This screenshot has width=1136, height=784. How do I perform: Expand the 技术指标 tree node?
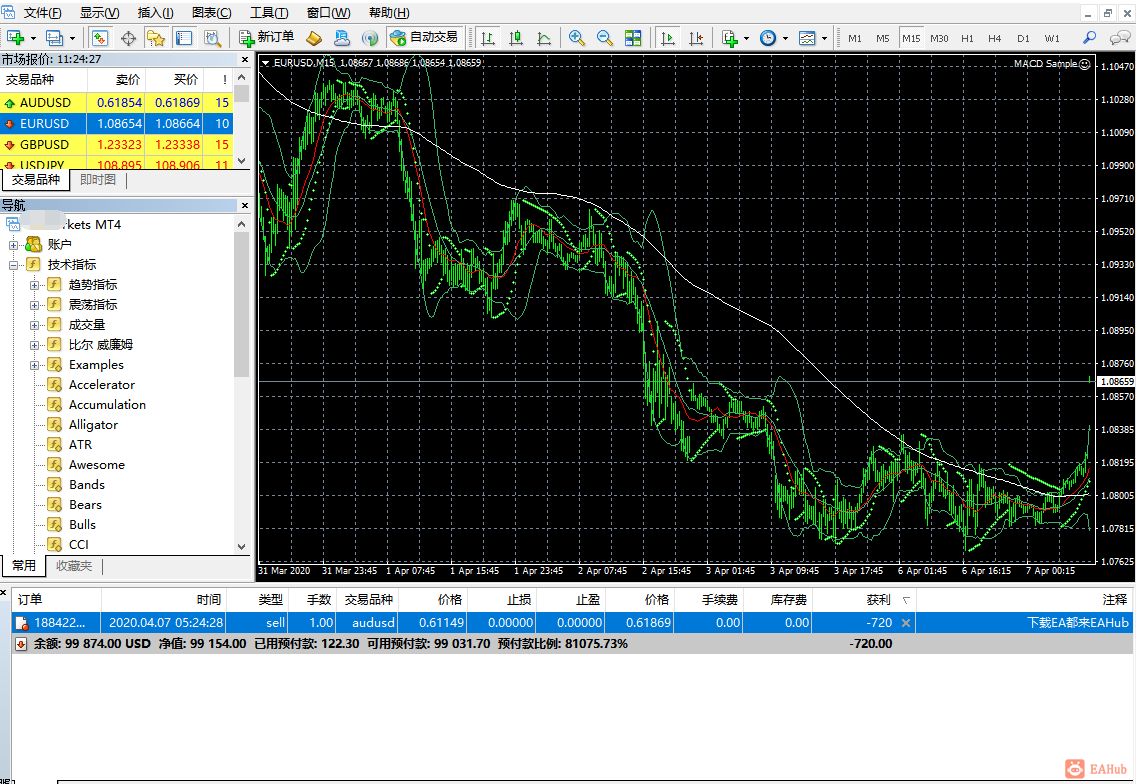(14, 265)
